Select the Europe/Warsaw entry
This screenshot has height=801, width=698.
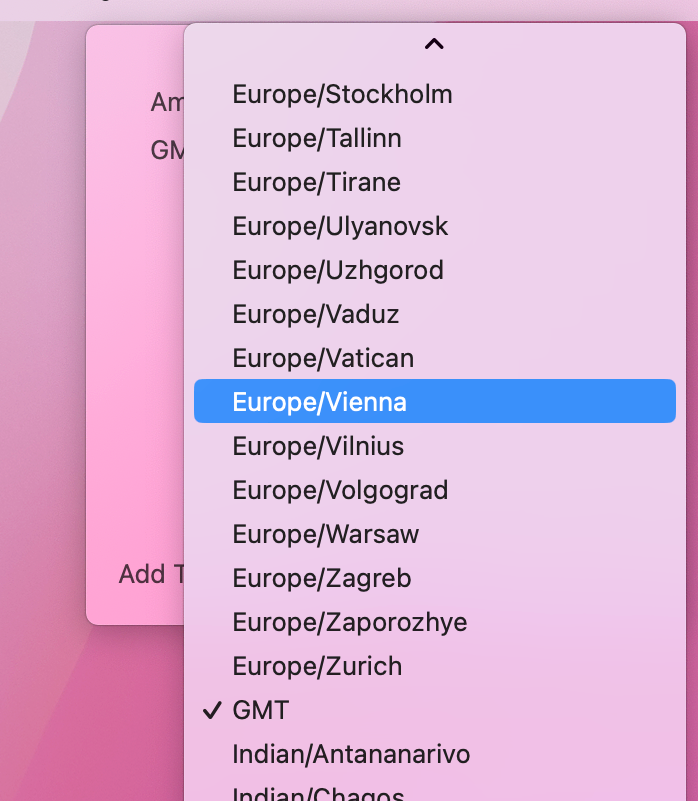[x=325, y=534]
